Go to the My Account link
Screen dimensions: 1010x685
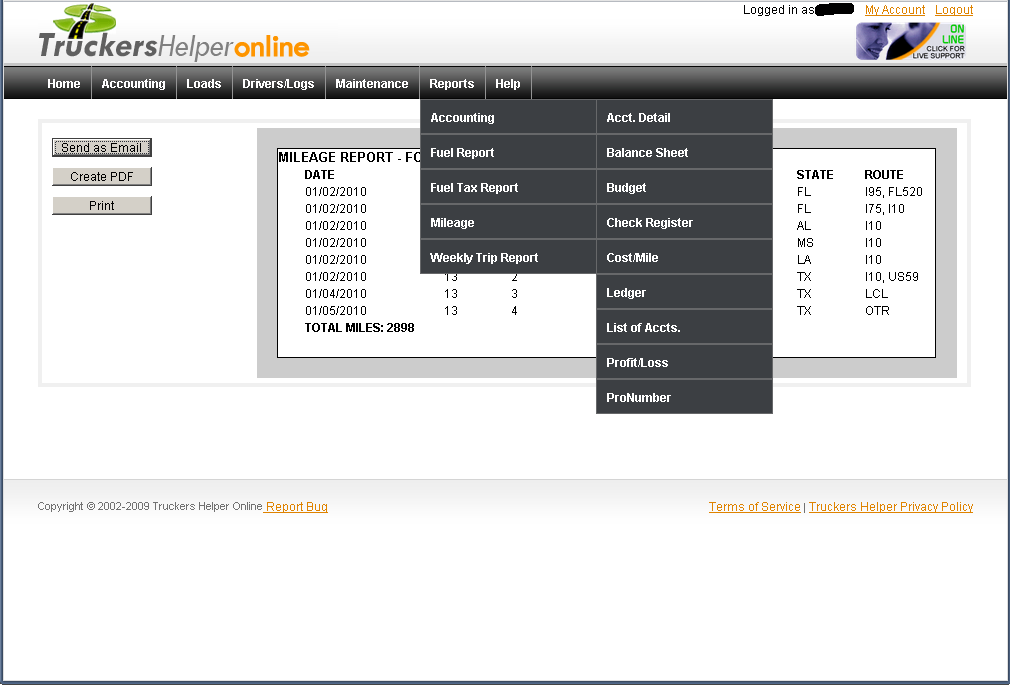pyautogui.click(x=895, y=10)
